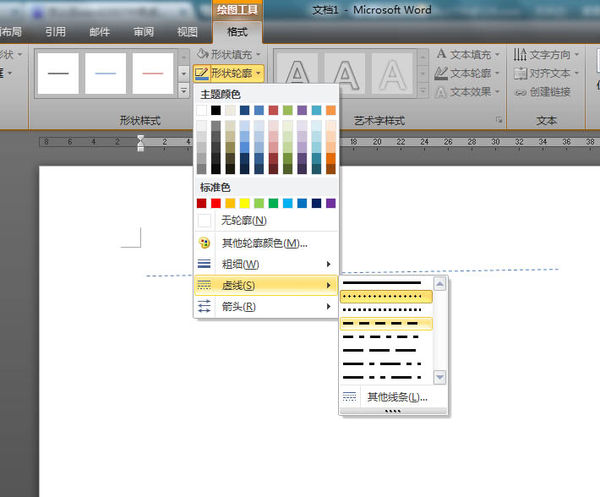This screenshot has width=600, height=497.
Task: Open the Drawing Tools (绘图工具) contextual tab
Action: point(237,10)
